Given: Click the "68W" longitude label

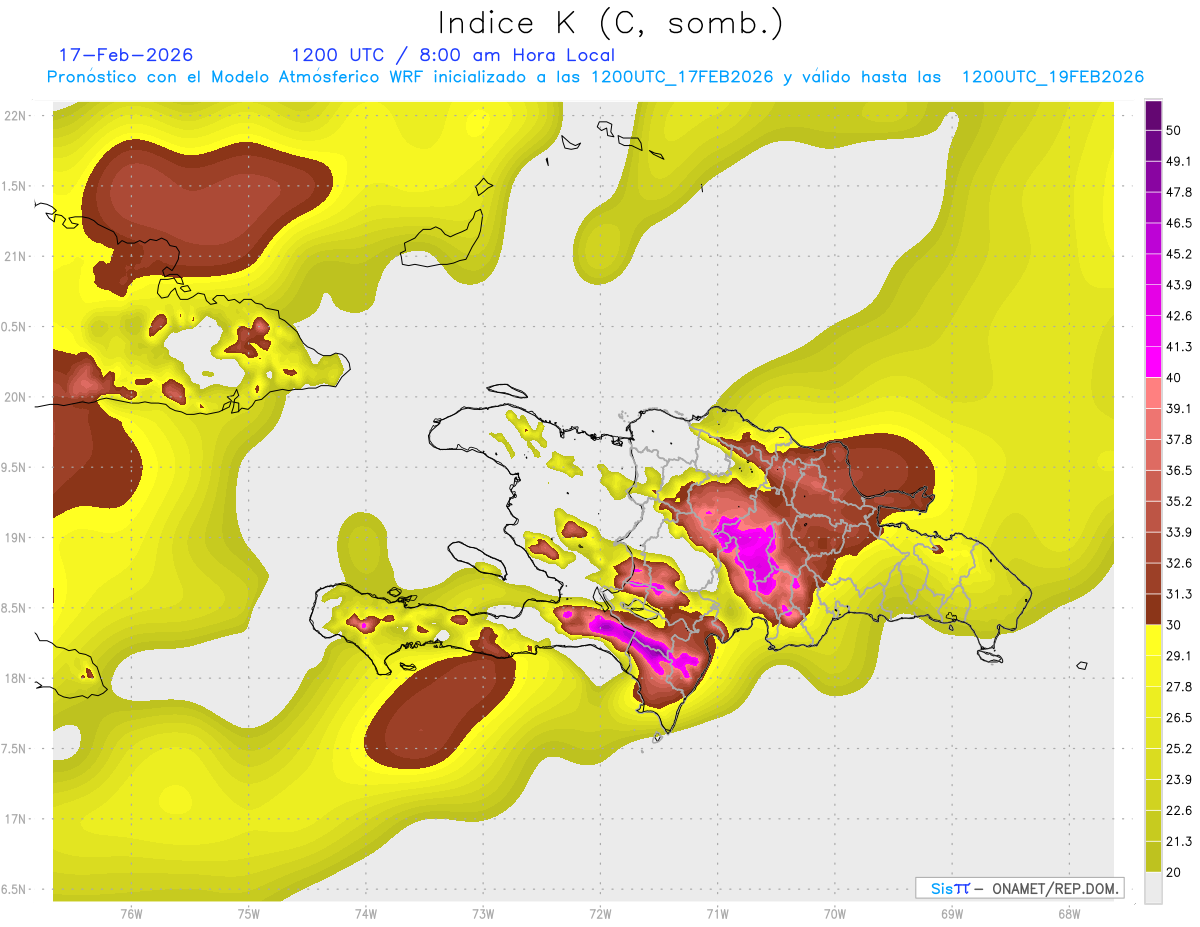Looking at the screenshot, I should click(x=1069, y=914).
